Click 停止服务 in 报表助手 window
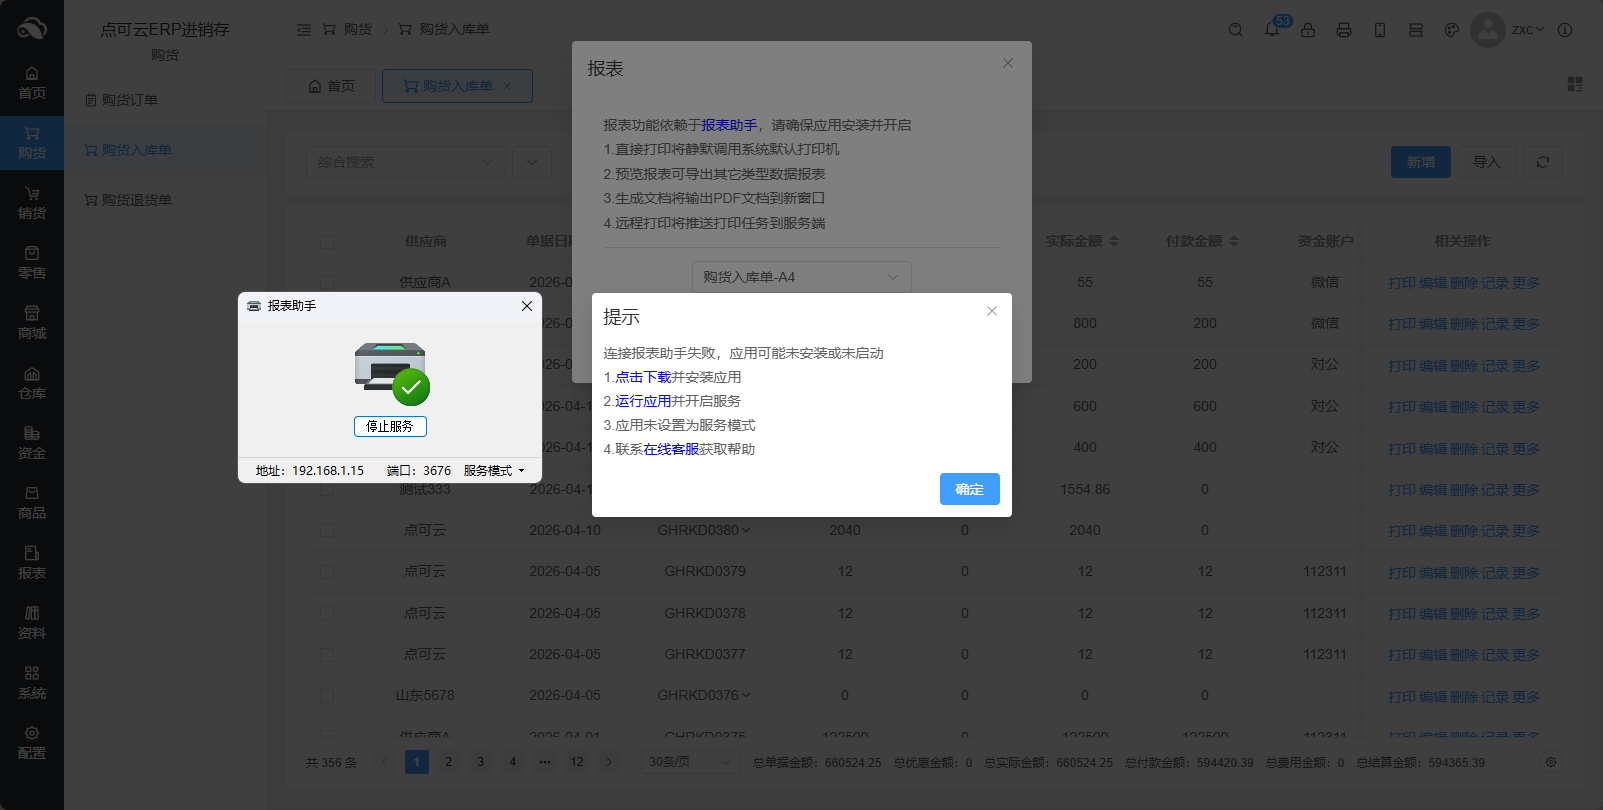The image size is (1603, 810). pos(390,426)
